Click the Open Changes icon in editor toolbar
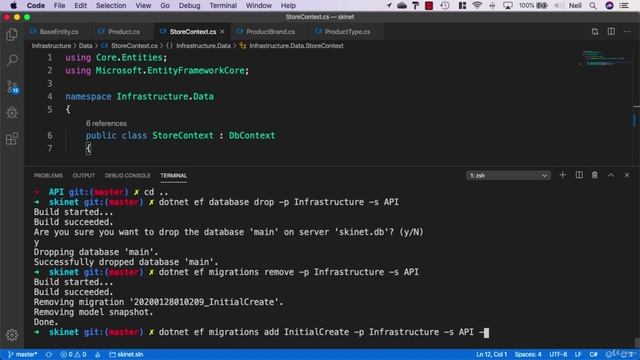Viewport: 640px width, 360px height. [595, 31]
